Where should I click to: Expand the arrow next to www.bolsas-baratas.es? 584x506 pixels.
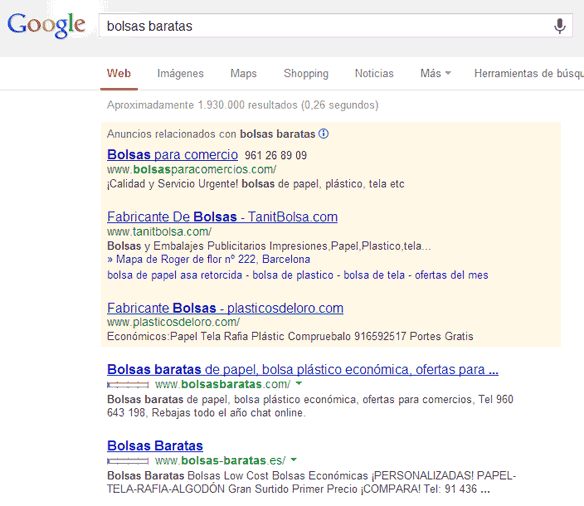294,460
